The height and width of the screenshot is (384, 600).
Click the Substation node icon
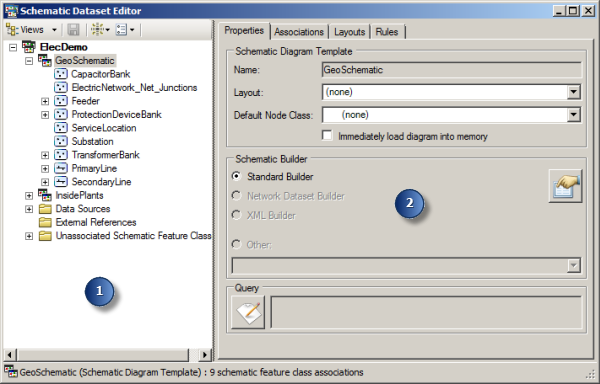tap(60, 141)
